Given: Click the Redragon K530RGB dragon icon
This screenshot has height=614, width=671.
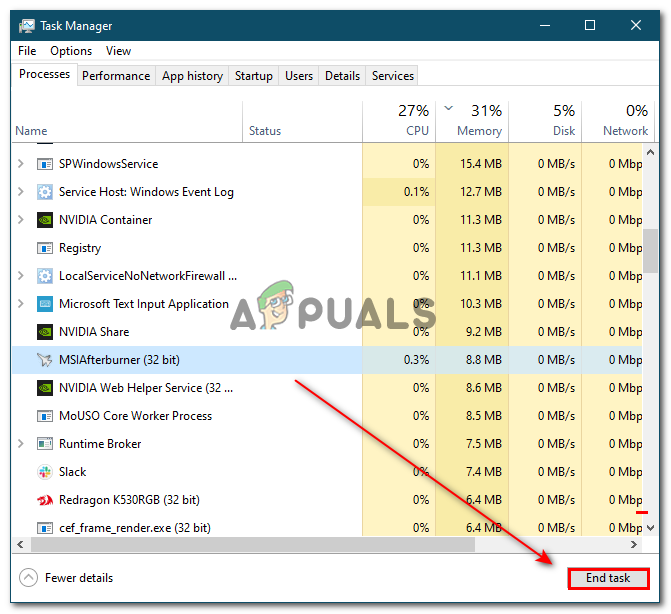Looking at the screenshot, I should pos(45,500).
